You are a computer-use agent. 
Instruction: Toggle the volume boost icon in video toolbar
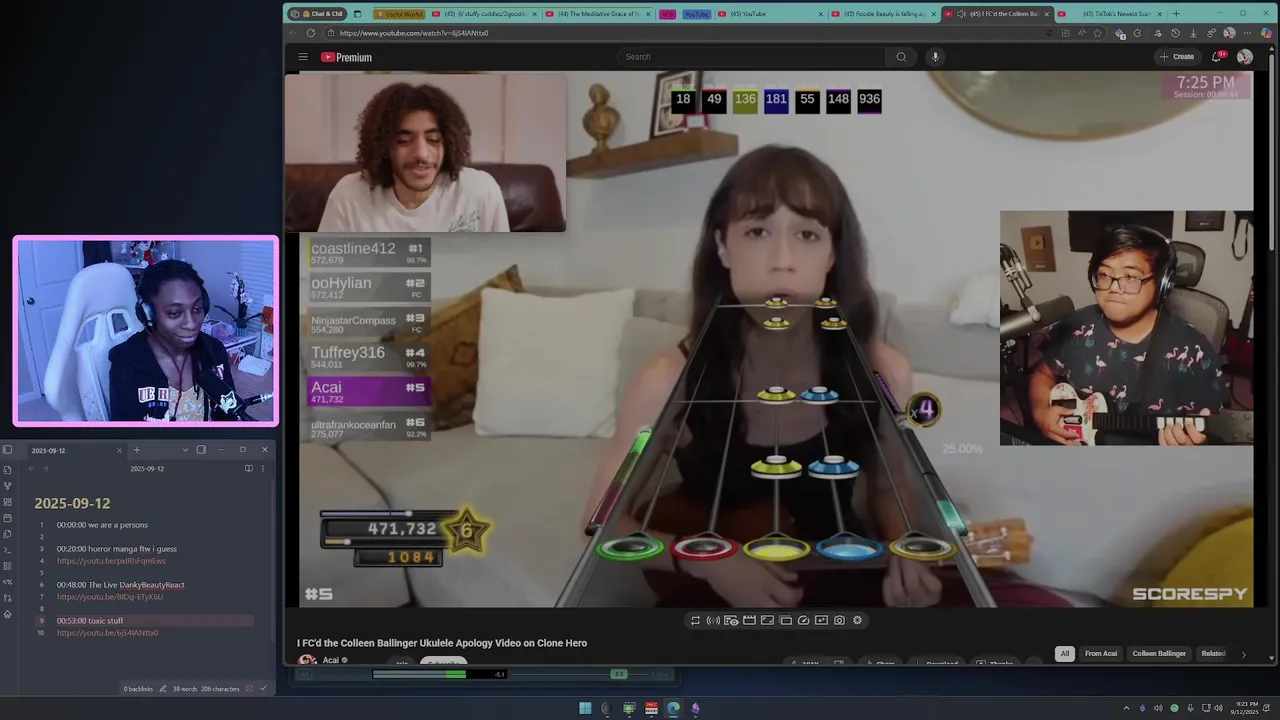pyautogui.click(x=713, y=620)
